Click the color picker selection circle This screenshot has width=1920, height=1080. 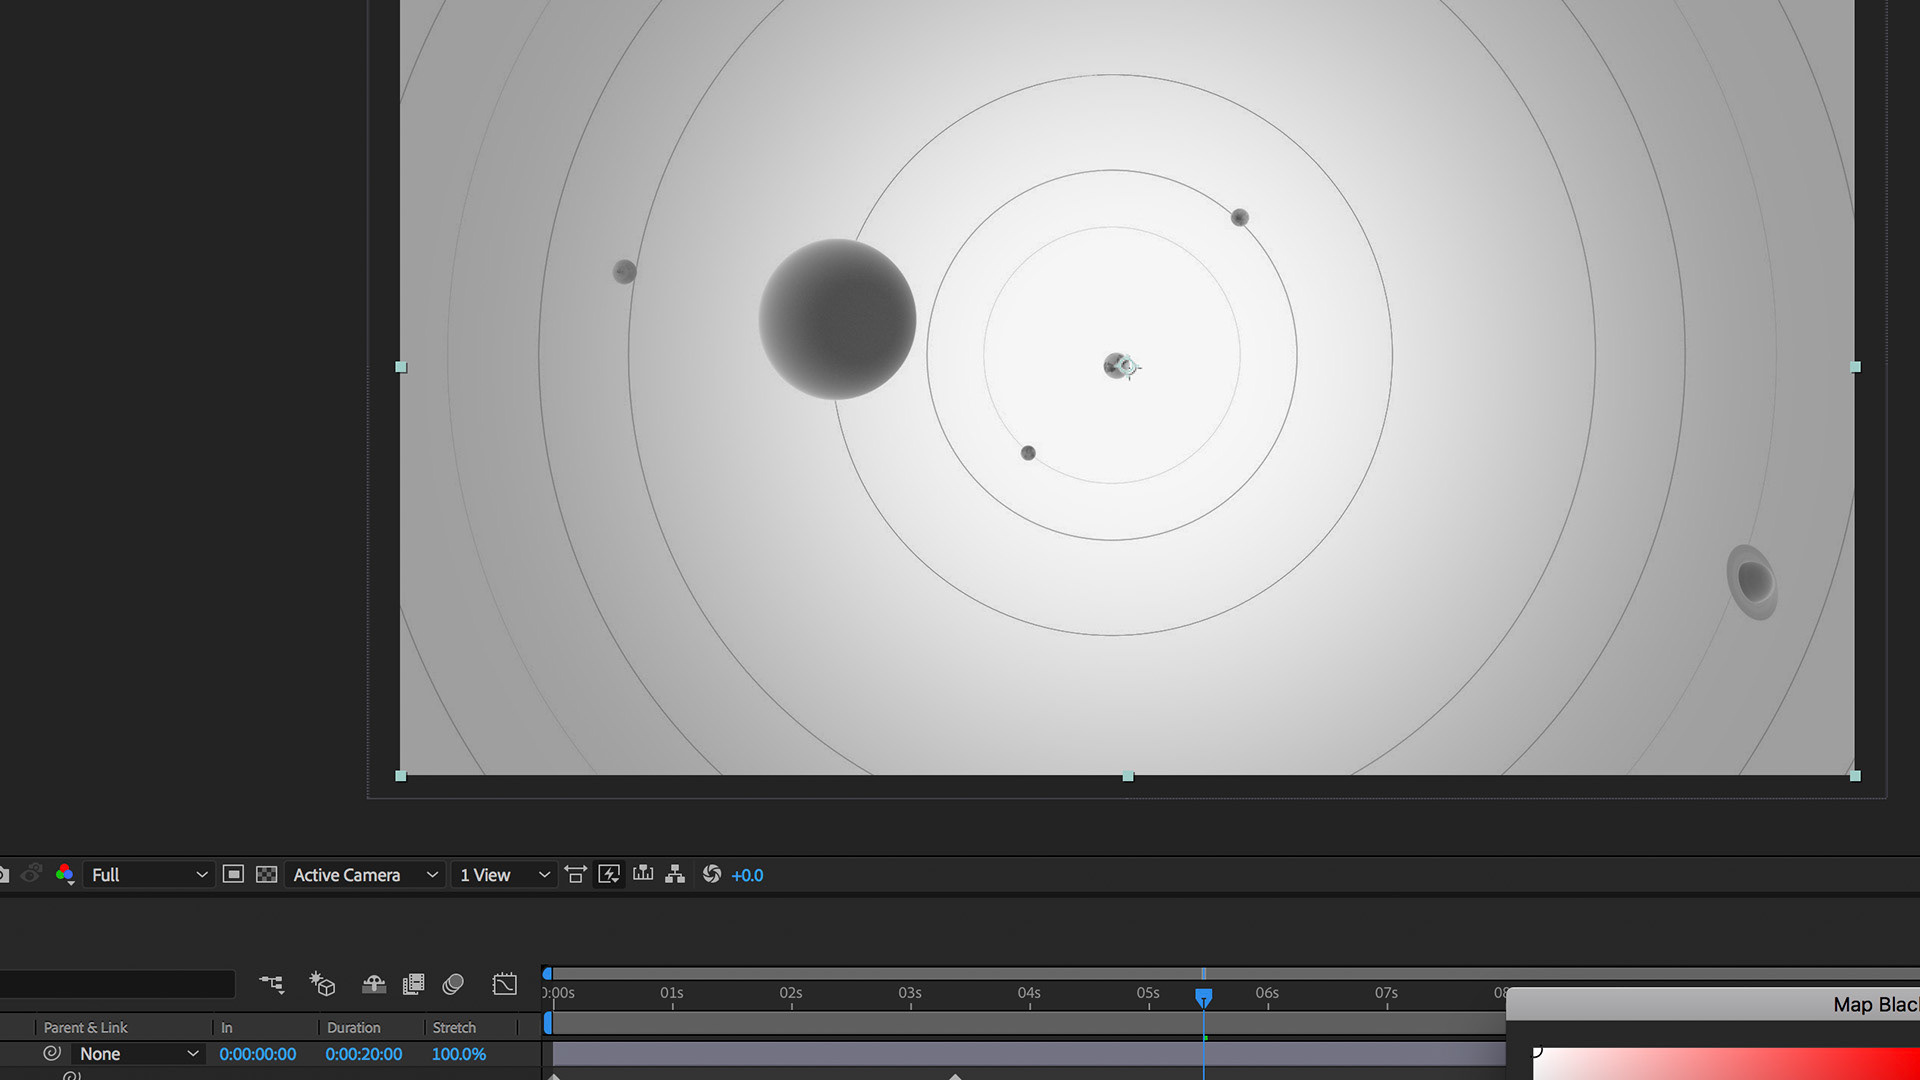point(1537,1050)
